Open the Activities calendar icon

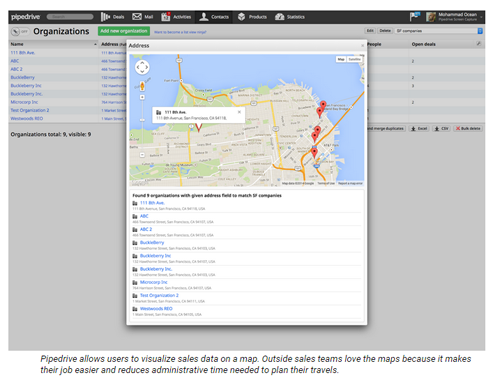[x=166, y=17]
